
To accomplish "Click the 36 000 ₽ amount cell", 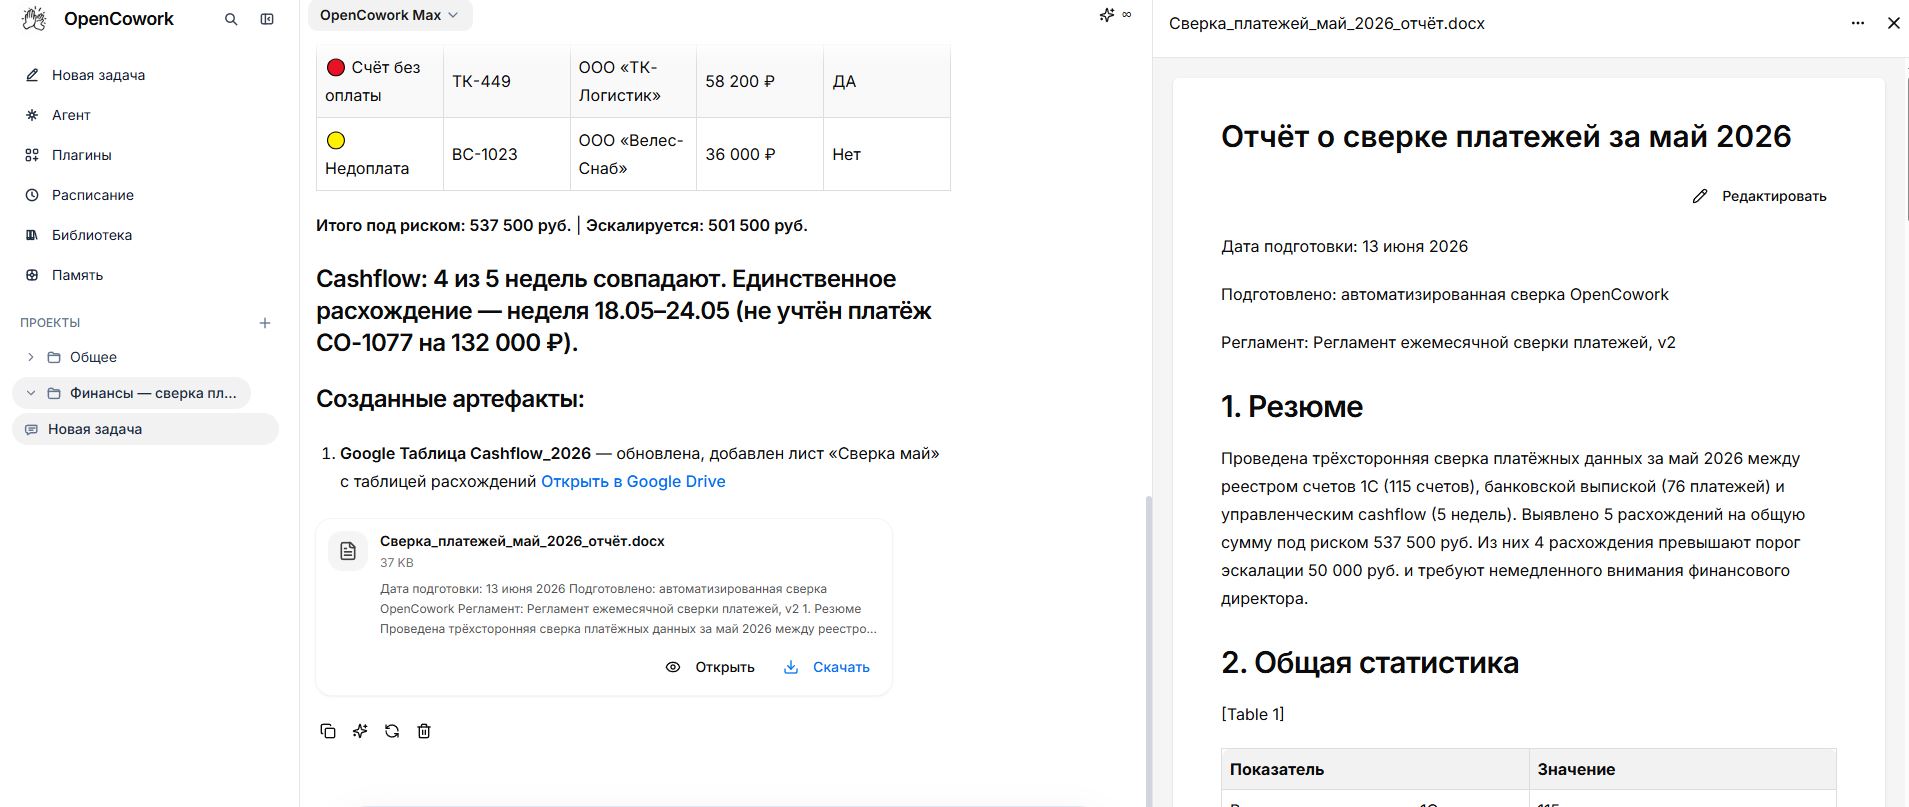I will tap(759, 154).
